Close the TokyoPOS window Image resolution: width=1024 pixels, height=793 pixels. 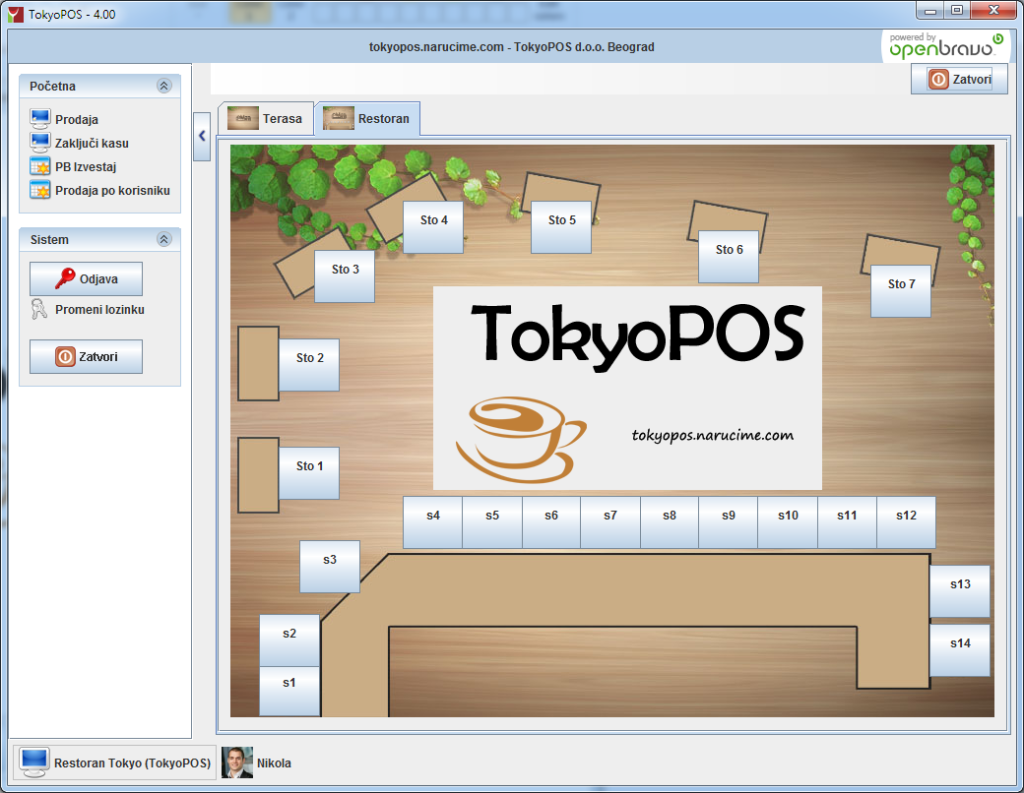(x=993, y=10)
